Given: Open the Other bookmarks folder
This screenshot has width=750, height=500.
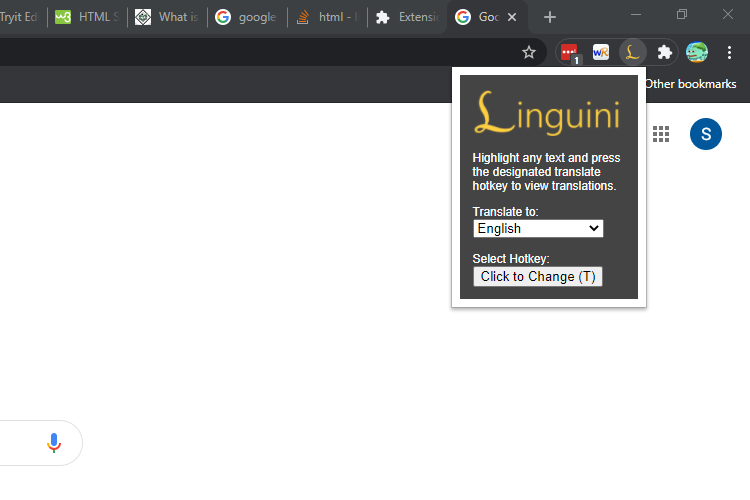Looking at the screenshot, I should 691,84.
